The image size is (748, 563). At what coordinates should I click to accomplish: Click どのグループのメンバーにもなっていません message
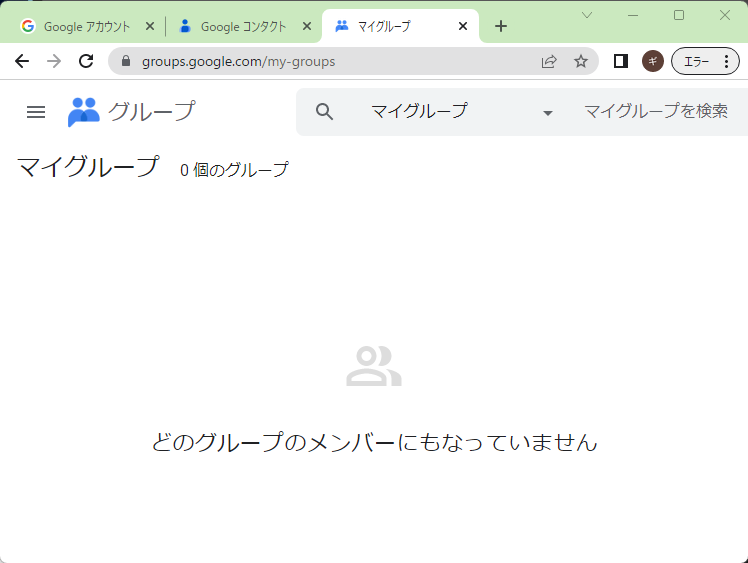pyautogui.click(x=374, y=442)
